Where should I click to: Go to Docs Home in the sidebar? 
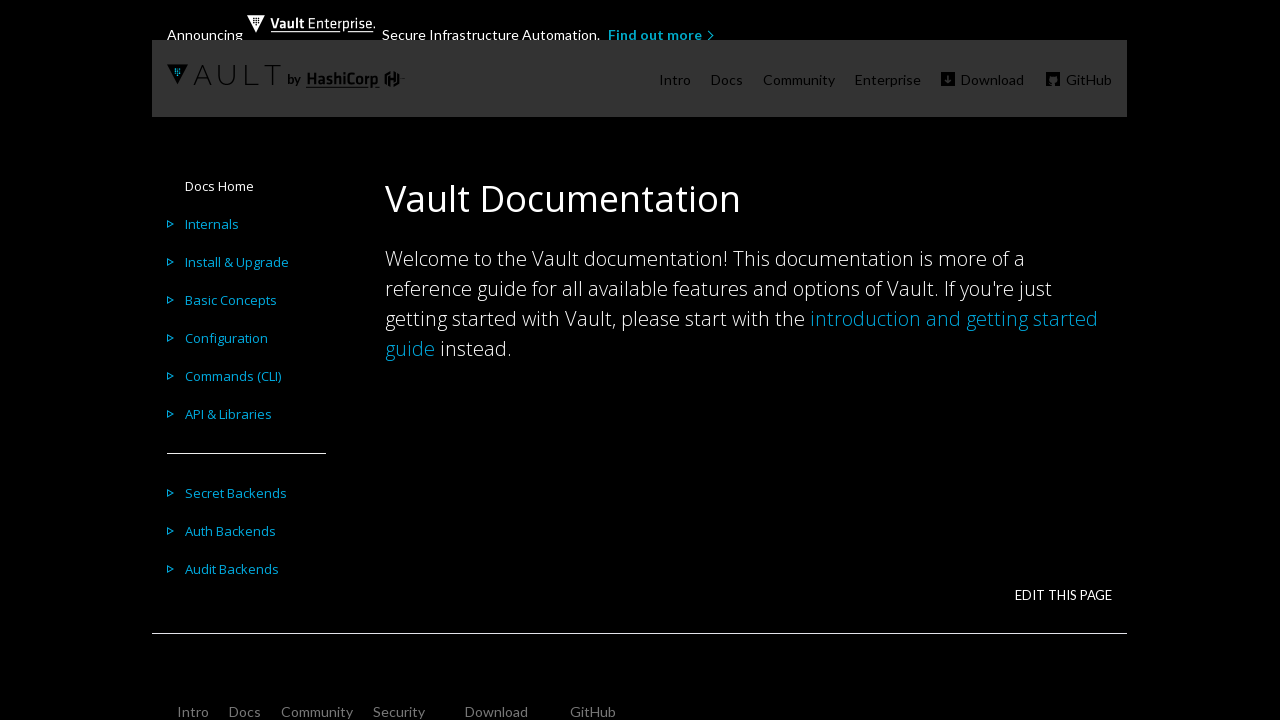219,186
